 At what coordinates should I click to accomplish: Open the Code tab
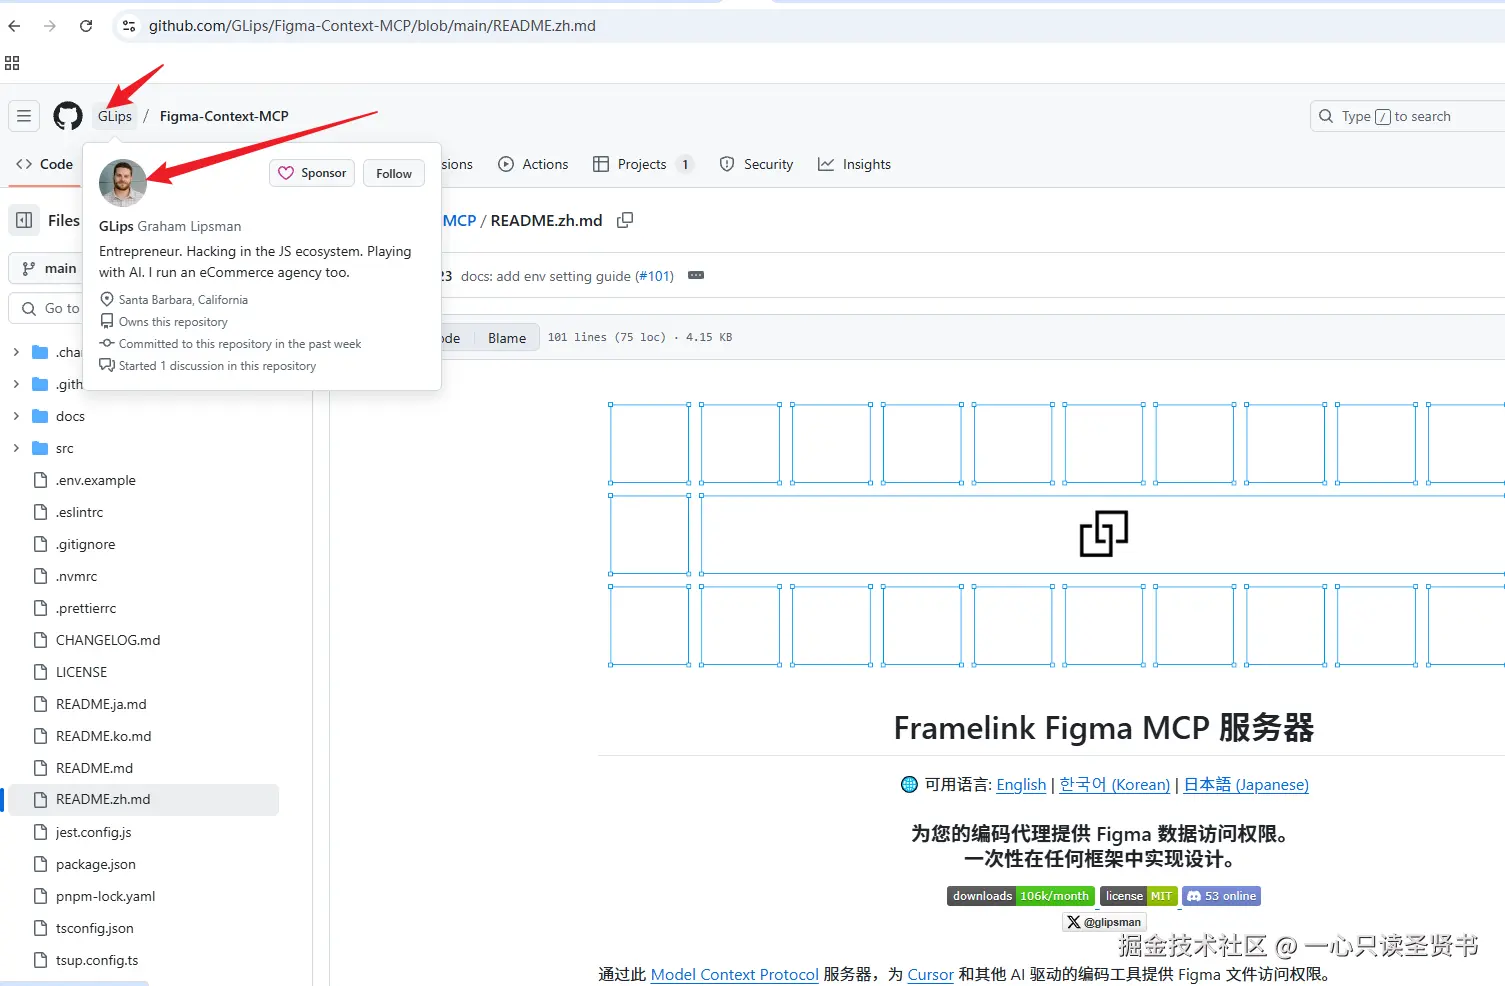(x=45, y=164)
